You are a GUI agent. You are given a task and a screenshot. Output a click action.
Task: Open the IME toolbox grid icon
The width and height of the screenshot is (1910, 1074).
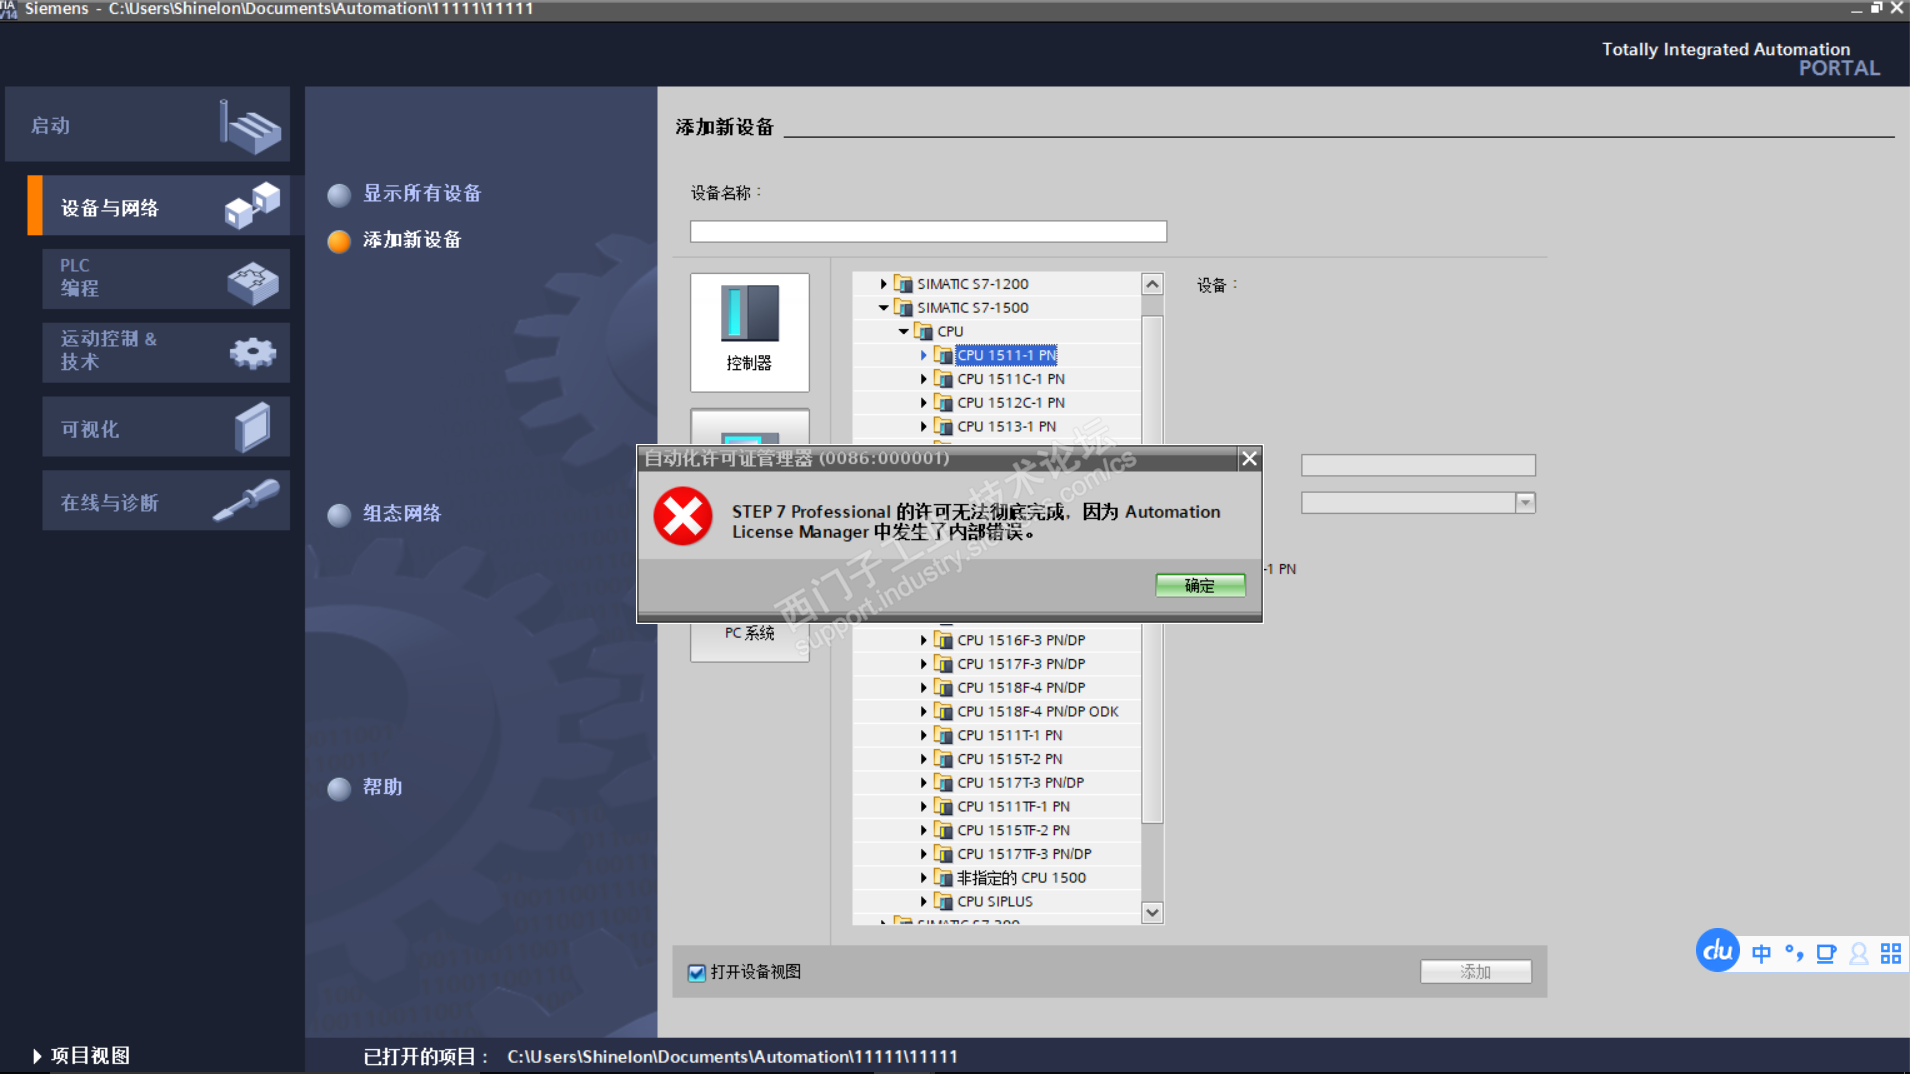[1891, 953]
